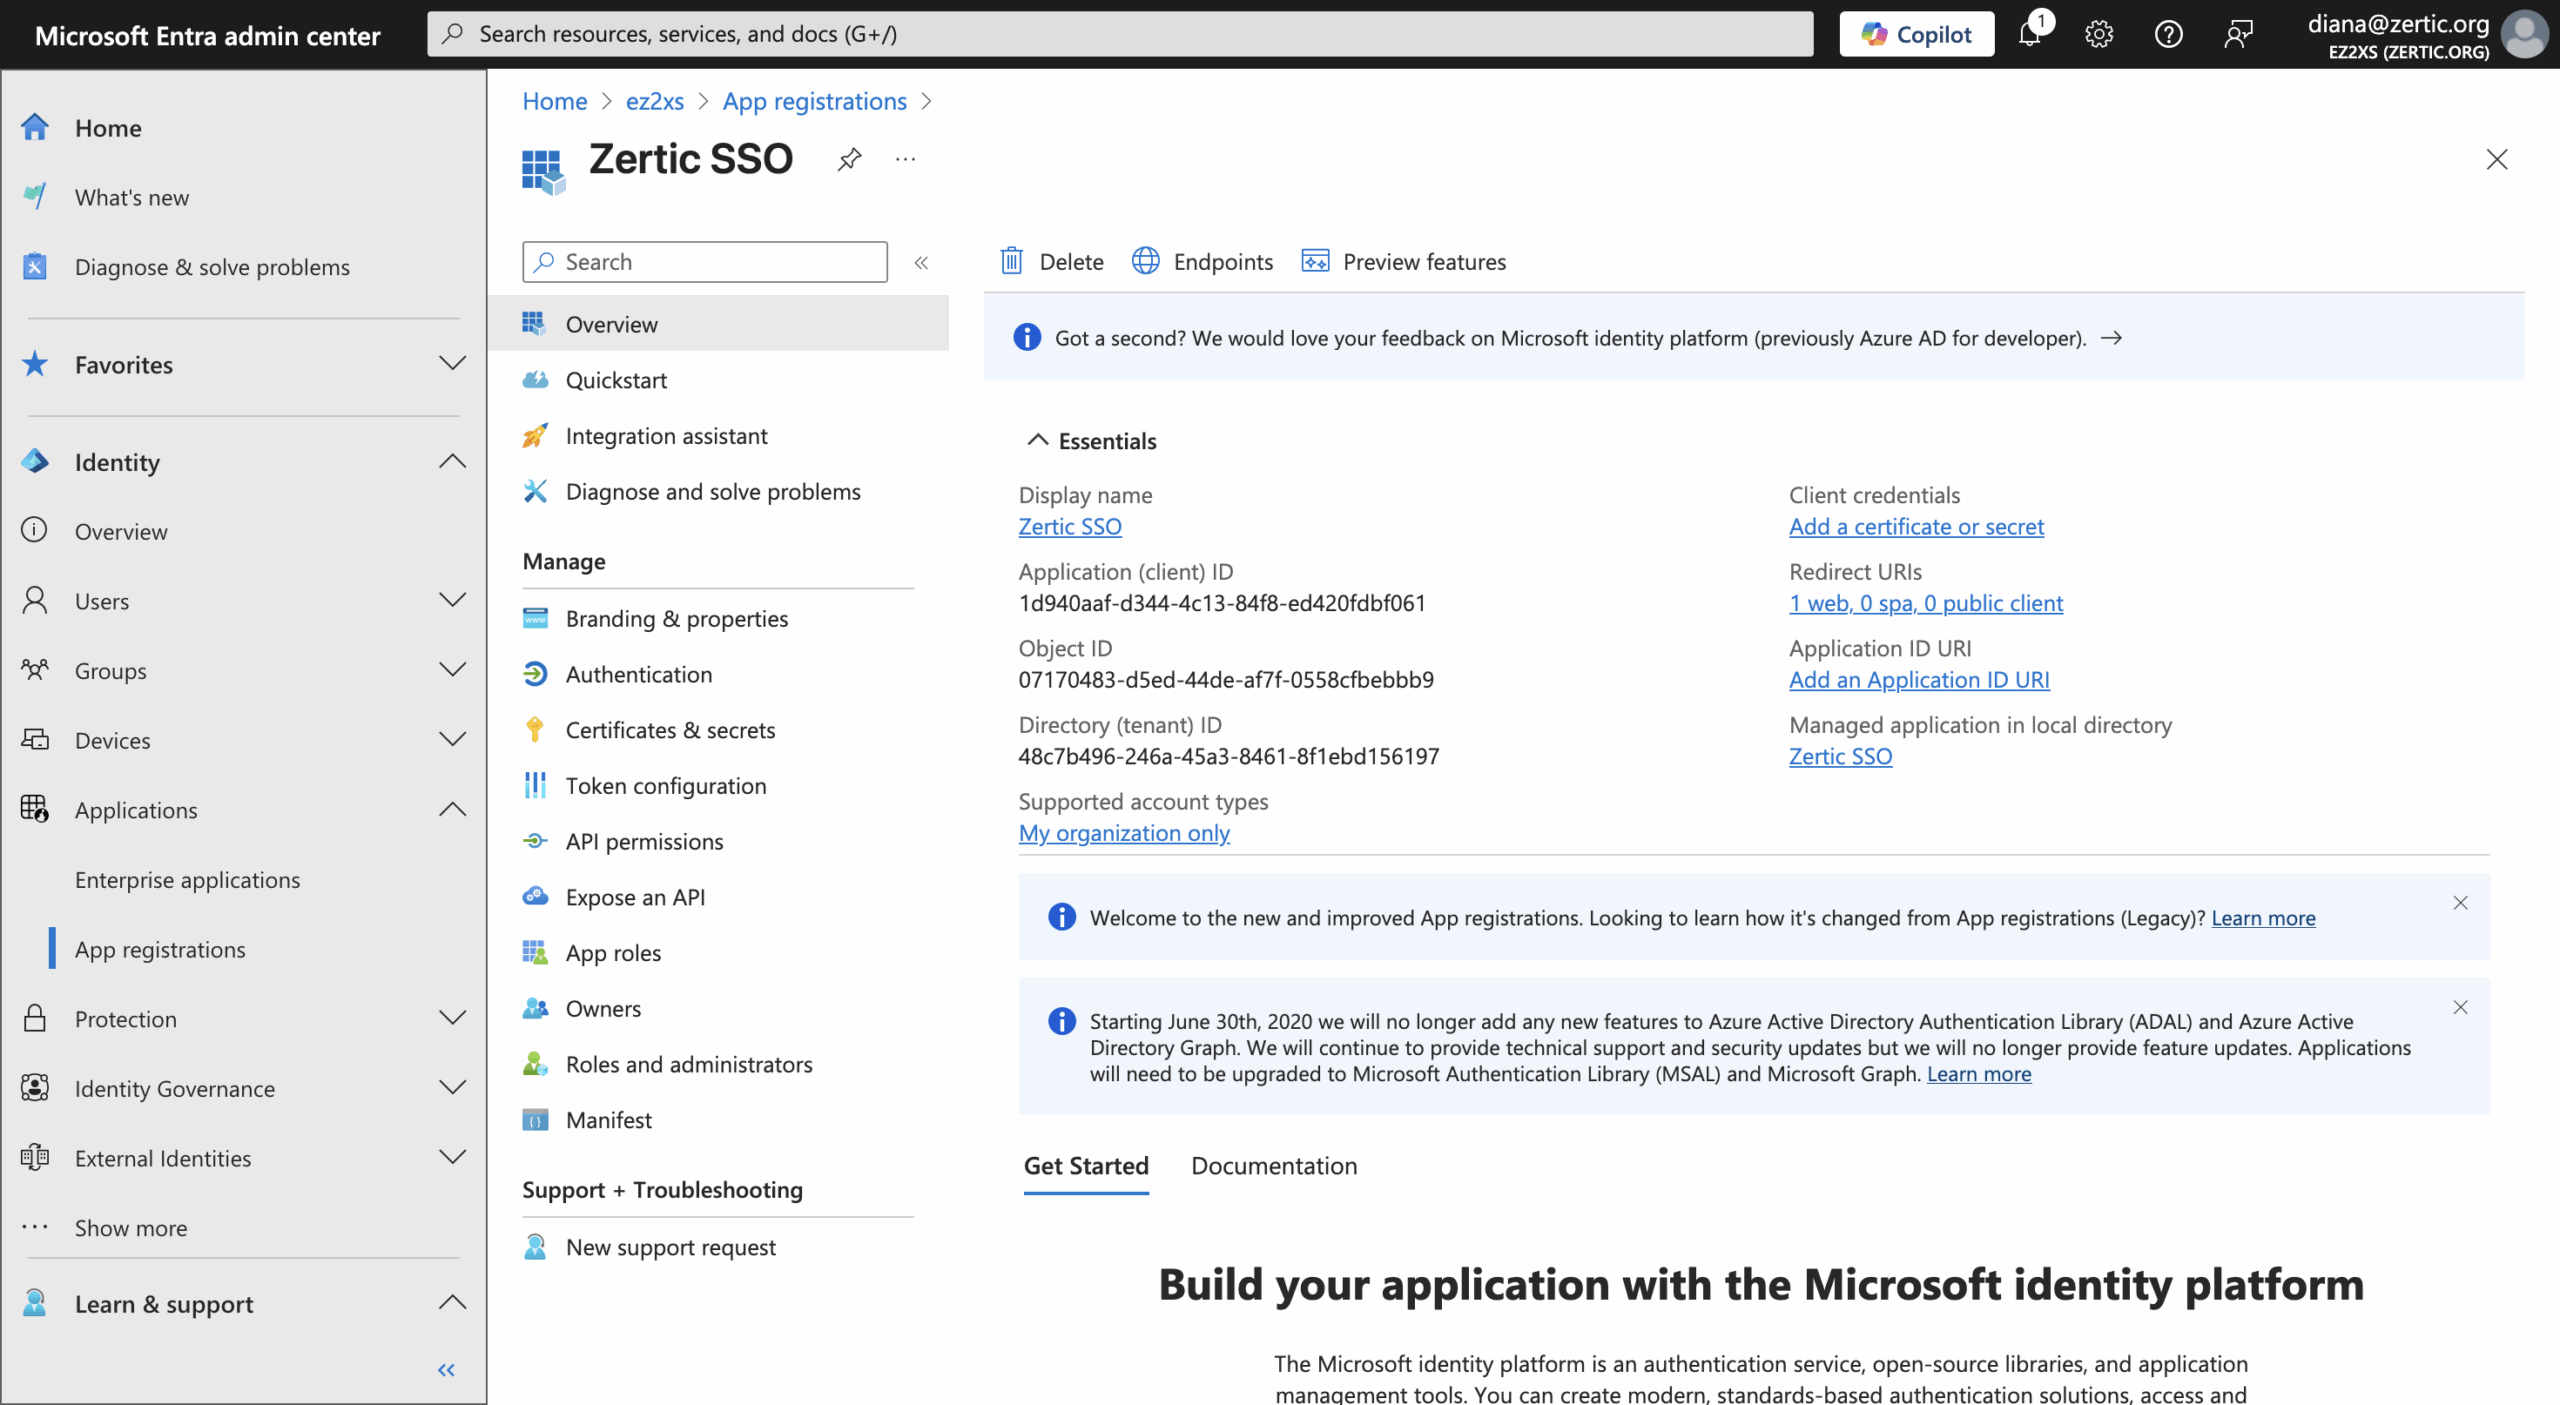Click the help question mark icon
This screenshot has width=2560, height=1405.
(x=2168, y=34)
